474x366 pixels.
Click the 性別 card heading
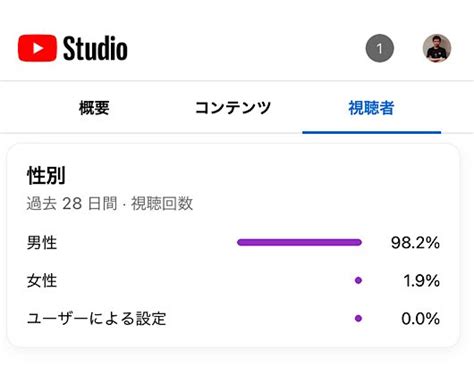click(46, 175)
